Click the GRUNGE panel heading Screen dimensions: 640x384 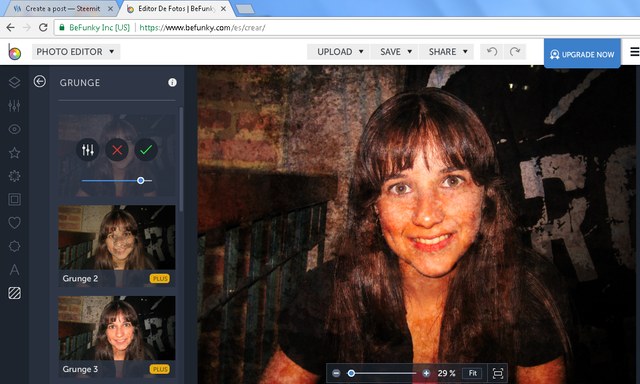pos(80,83)
